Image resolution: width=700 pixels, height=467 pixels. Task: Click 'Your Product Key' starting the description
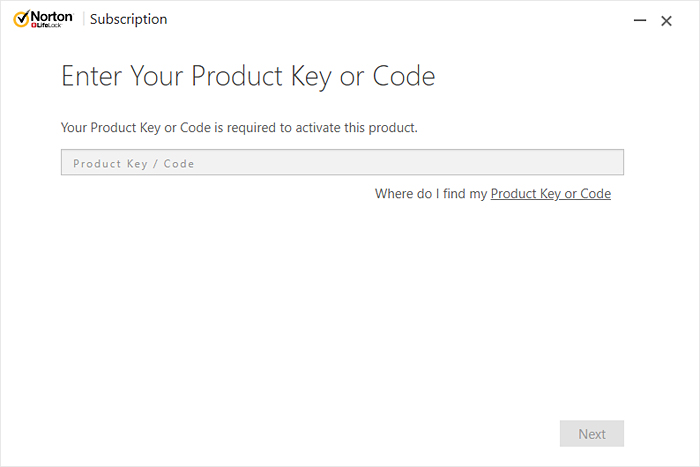tap(109, 128)
